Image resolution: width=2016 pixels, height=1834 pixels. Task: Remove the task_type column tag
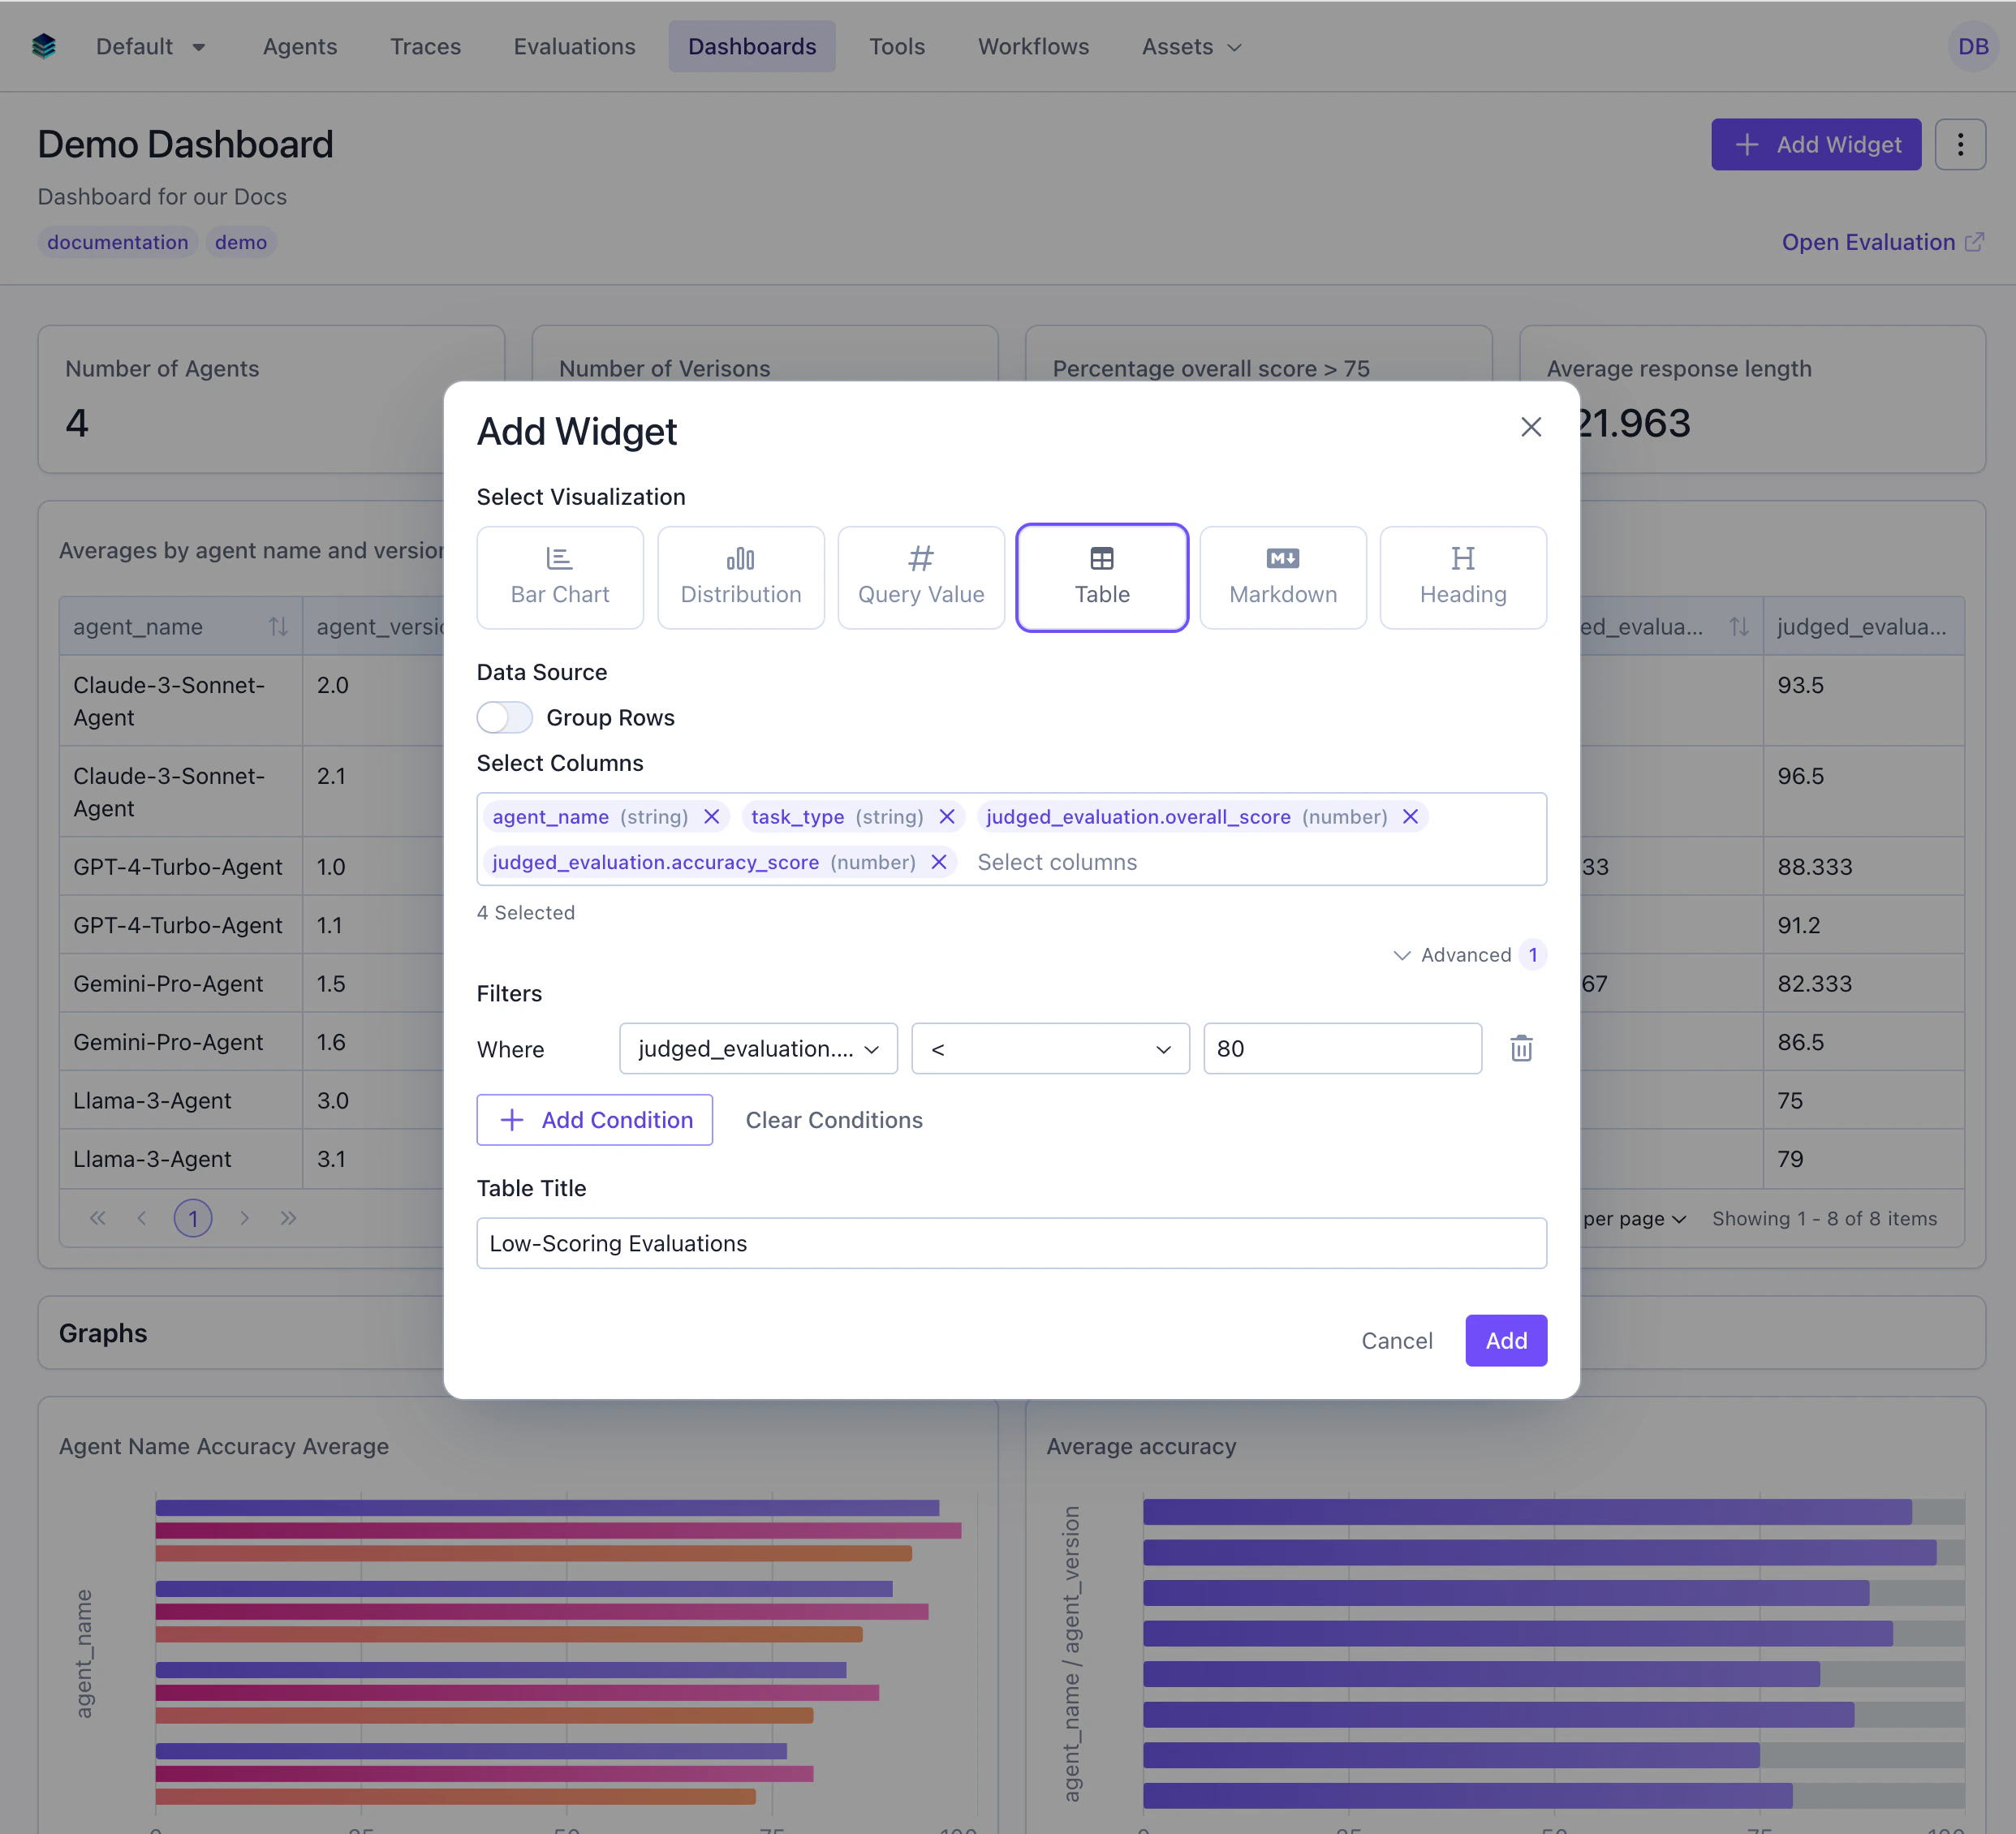(946, 817)
